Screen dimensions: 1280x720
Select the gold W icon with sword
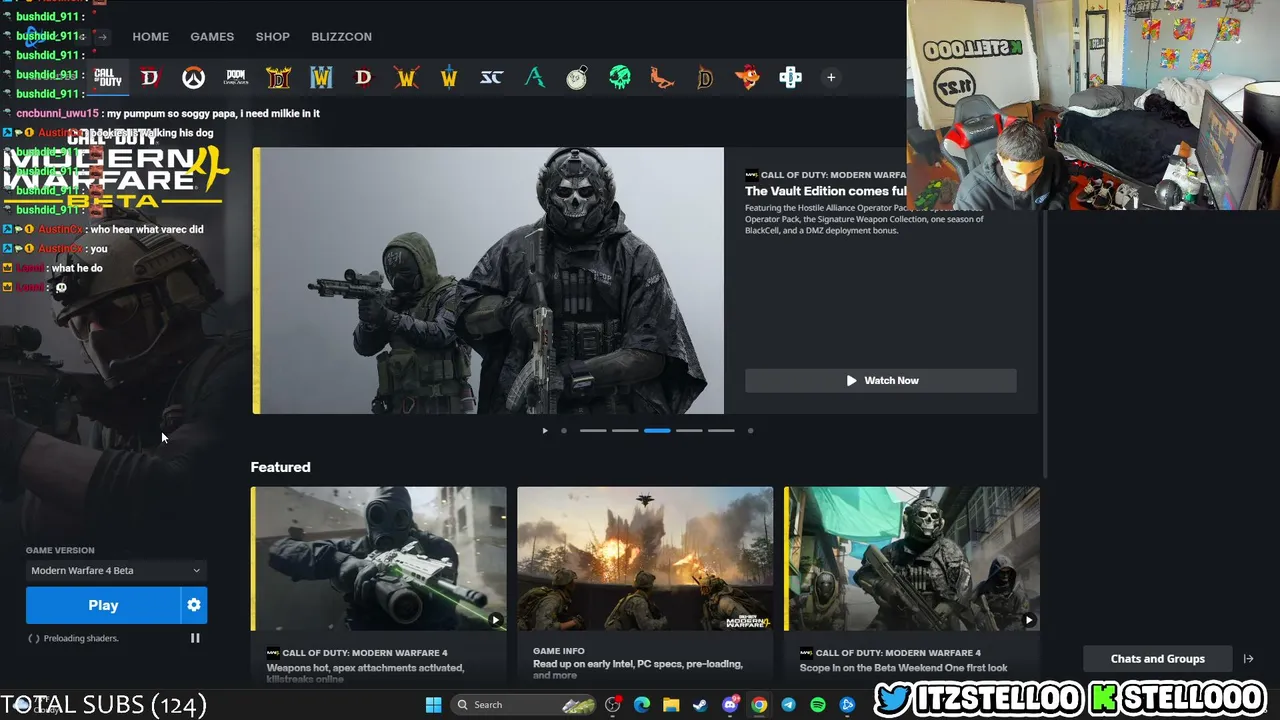tap(449, 77)
